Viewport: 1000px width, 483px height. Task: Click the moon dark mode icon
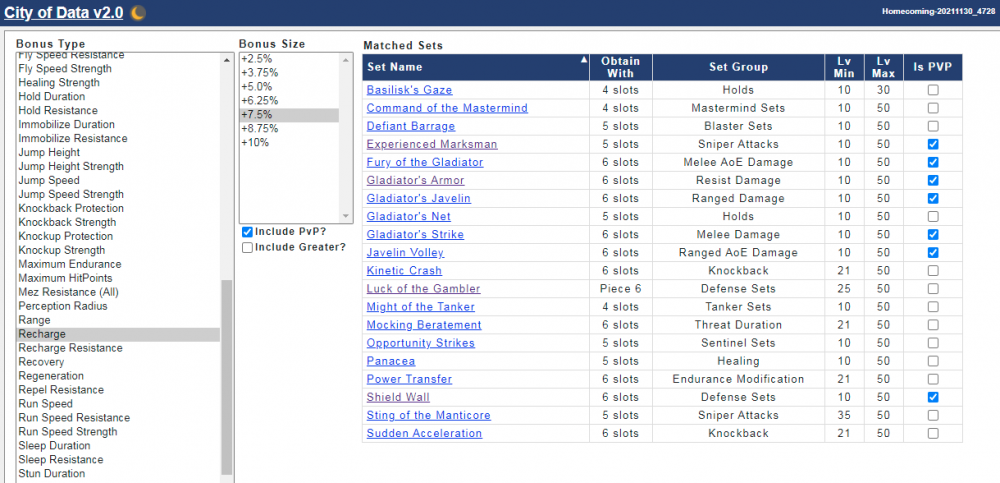coord(139,12)
